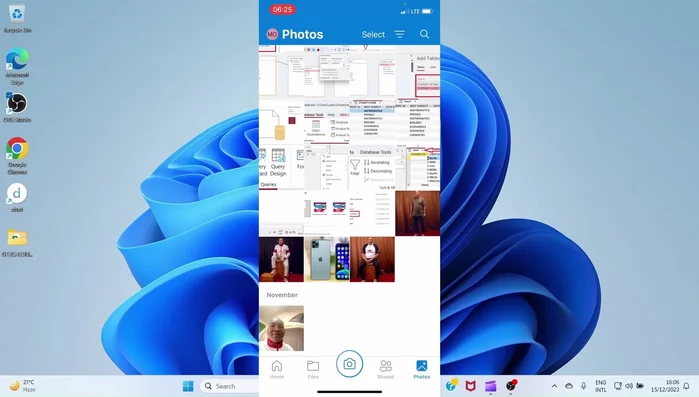Open the Object Dependencies screenshot thumbnail

coord(327,121)
